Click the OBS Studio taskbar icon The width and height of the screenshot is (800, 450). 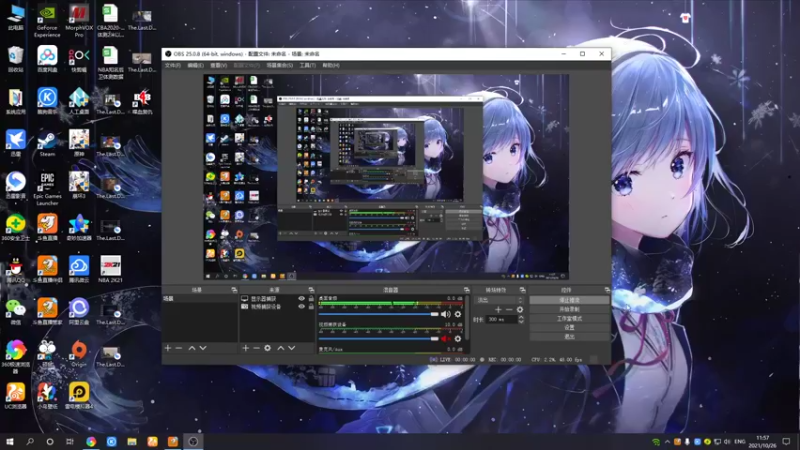point(193,441)
